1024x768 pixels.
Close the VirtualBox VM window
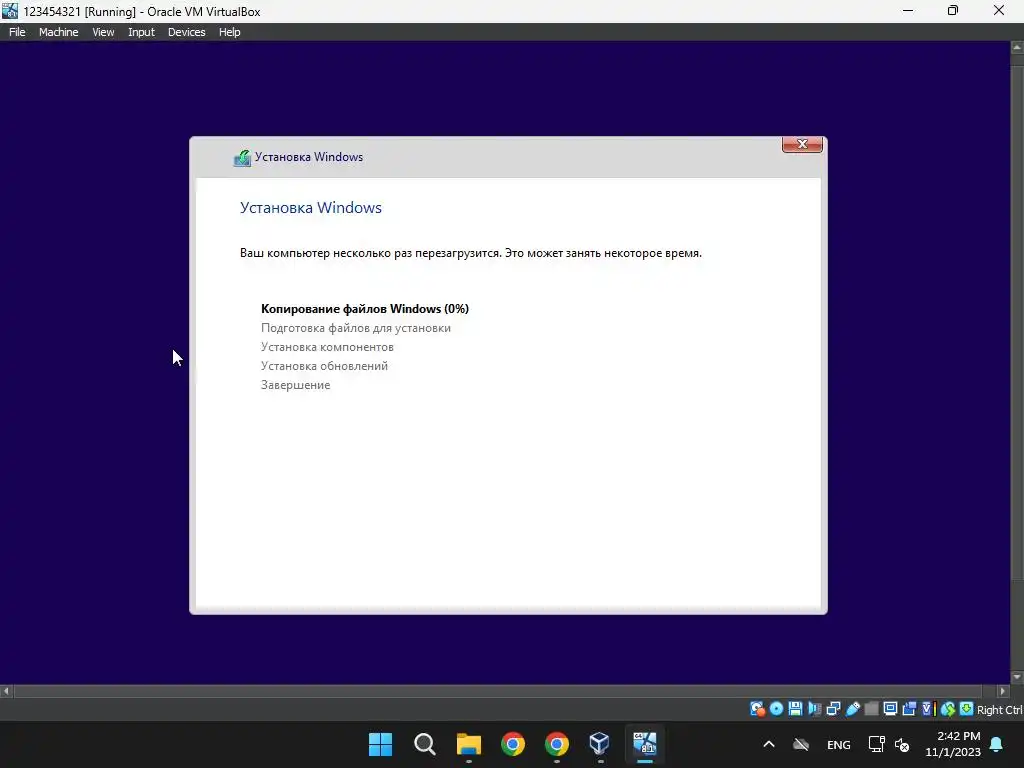point(999,11)
